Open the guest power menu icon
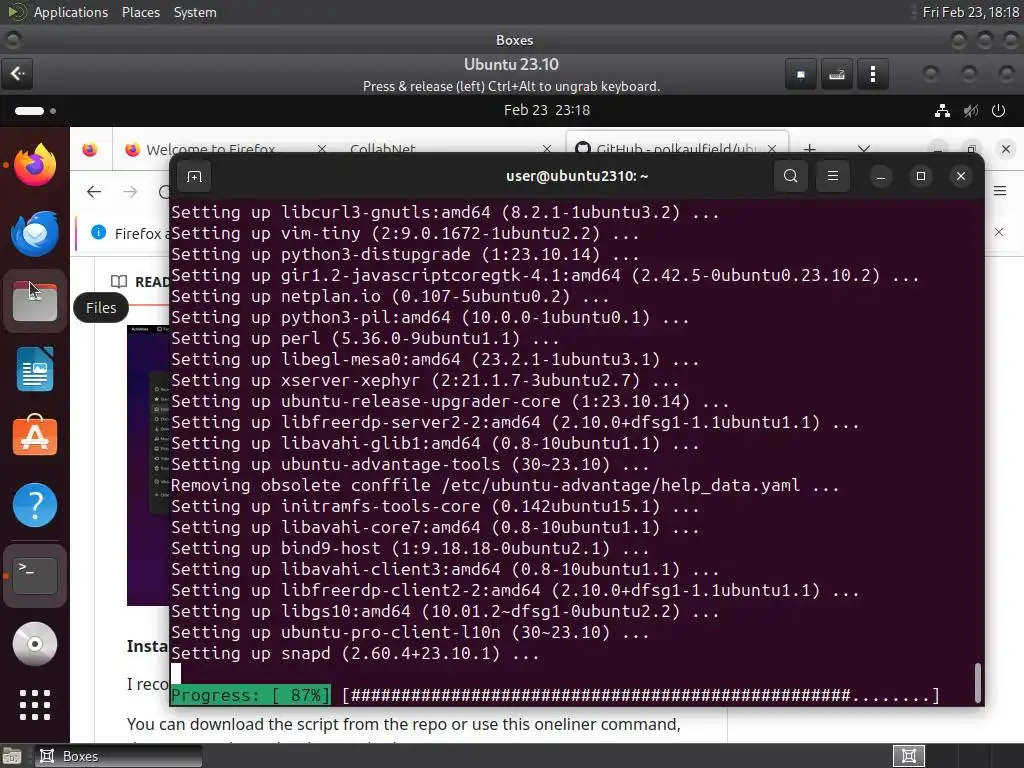This screenshot has width=1024, height=768. point(999,110)
